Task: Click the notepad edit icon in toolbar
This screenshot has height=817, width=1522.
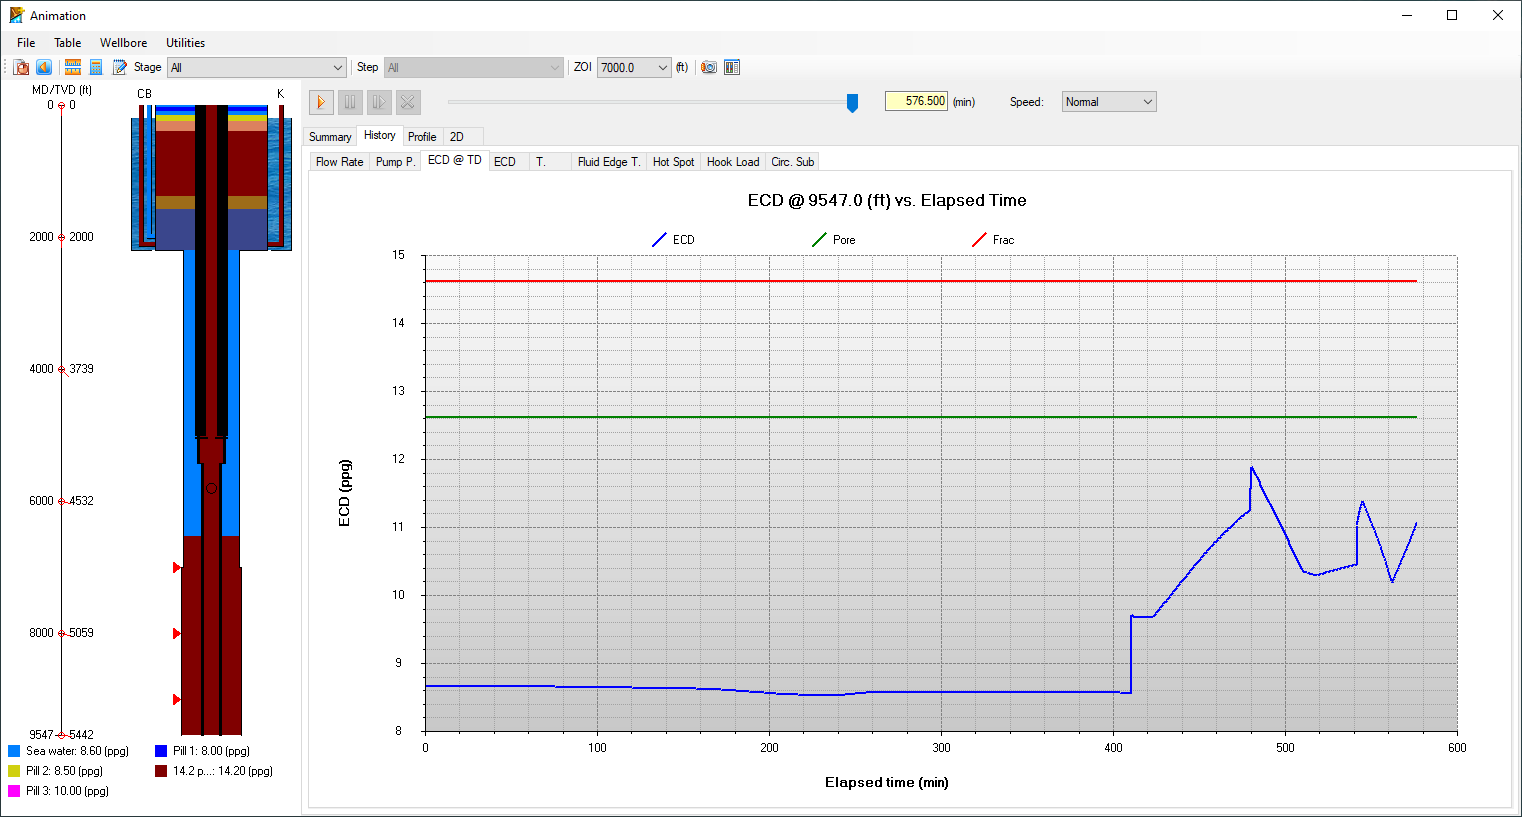Action: click(120, 67)
